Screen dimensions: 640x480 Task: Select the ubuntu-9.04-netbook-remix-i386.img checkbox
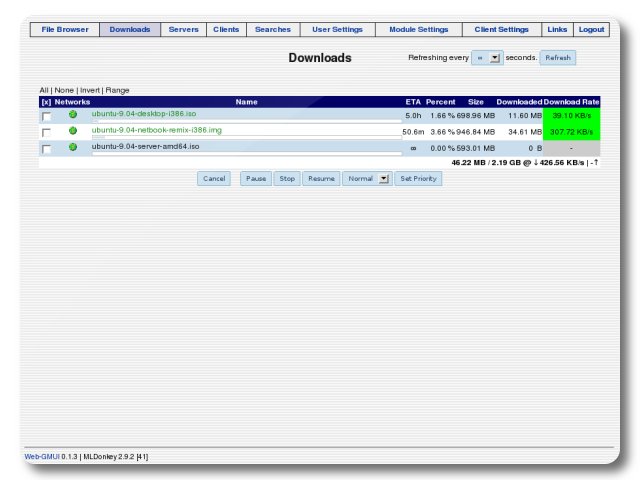click(47, 132)
